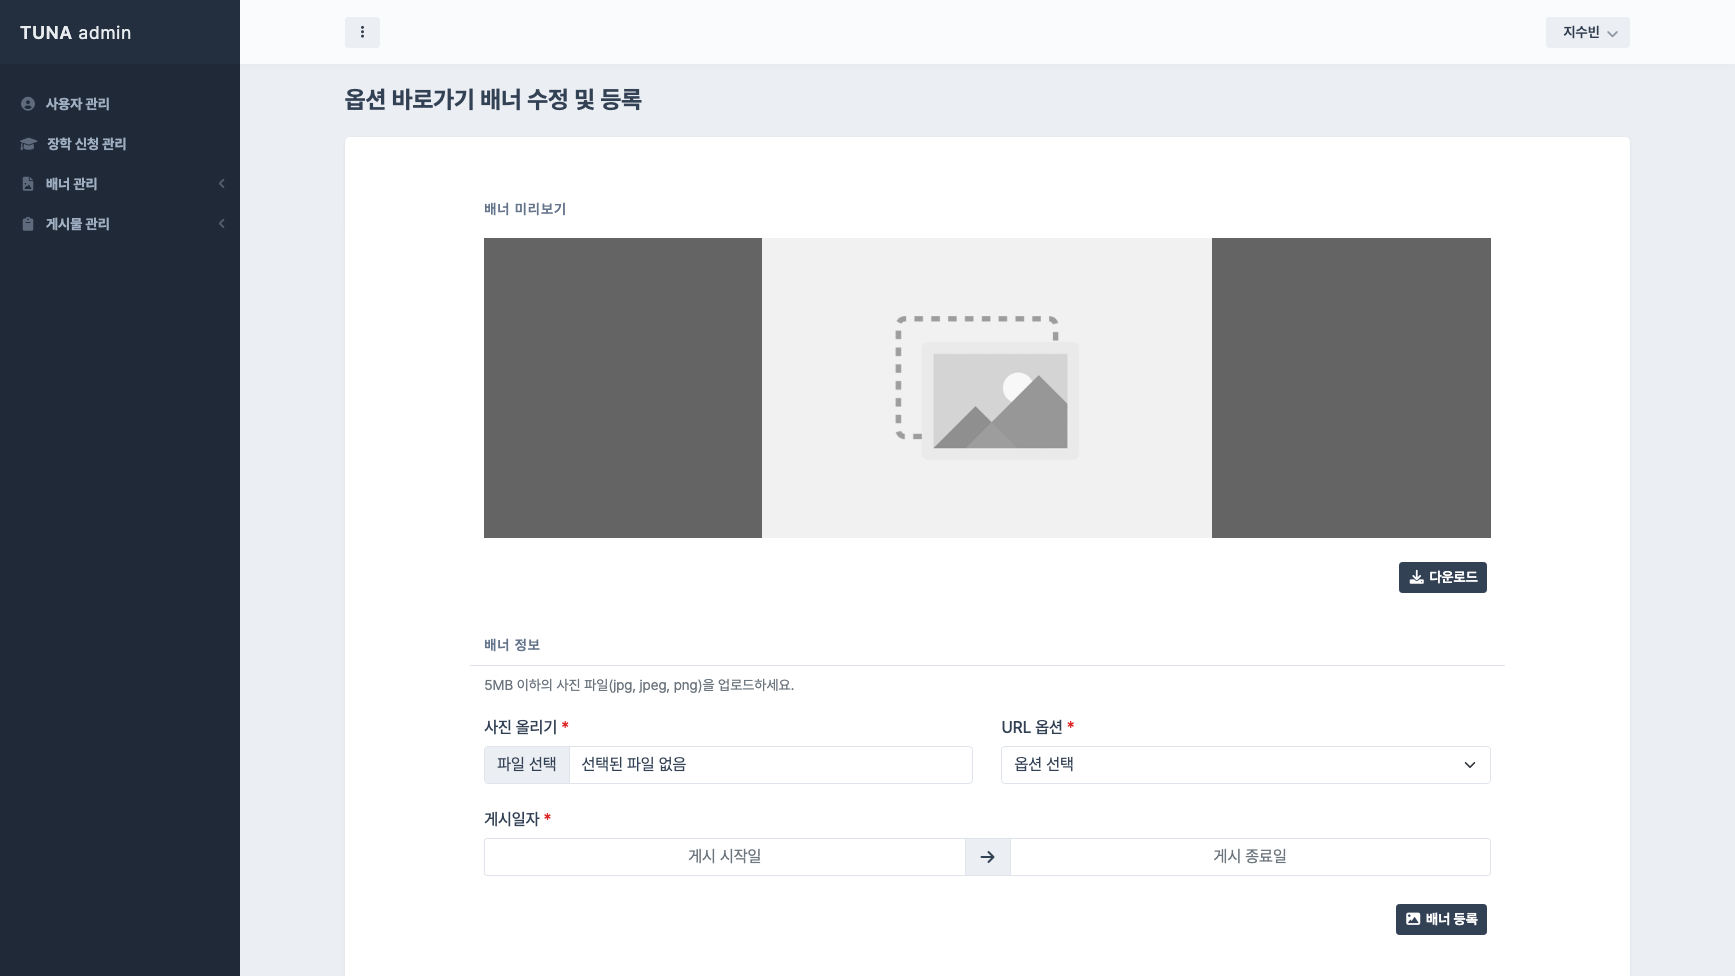Click the file icon beside 배너 관리
This screenshot has width=1735, height=976.
(x=28, y=184)
